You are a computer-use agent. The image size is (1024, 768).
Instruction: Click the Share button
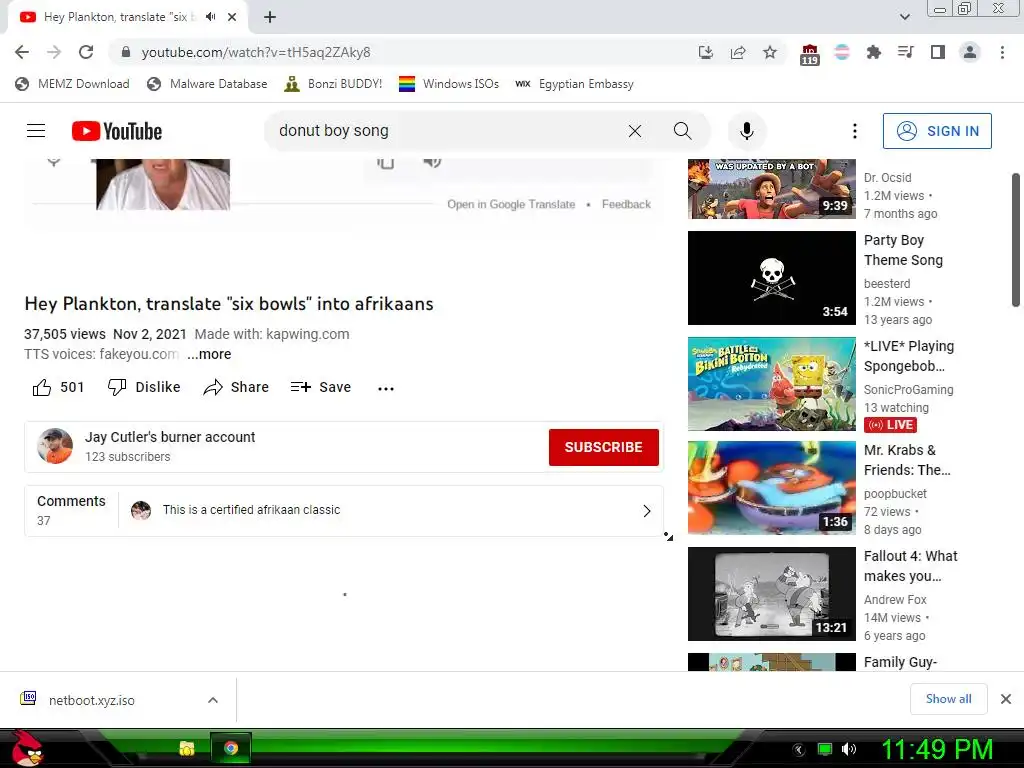click(236, 387)
